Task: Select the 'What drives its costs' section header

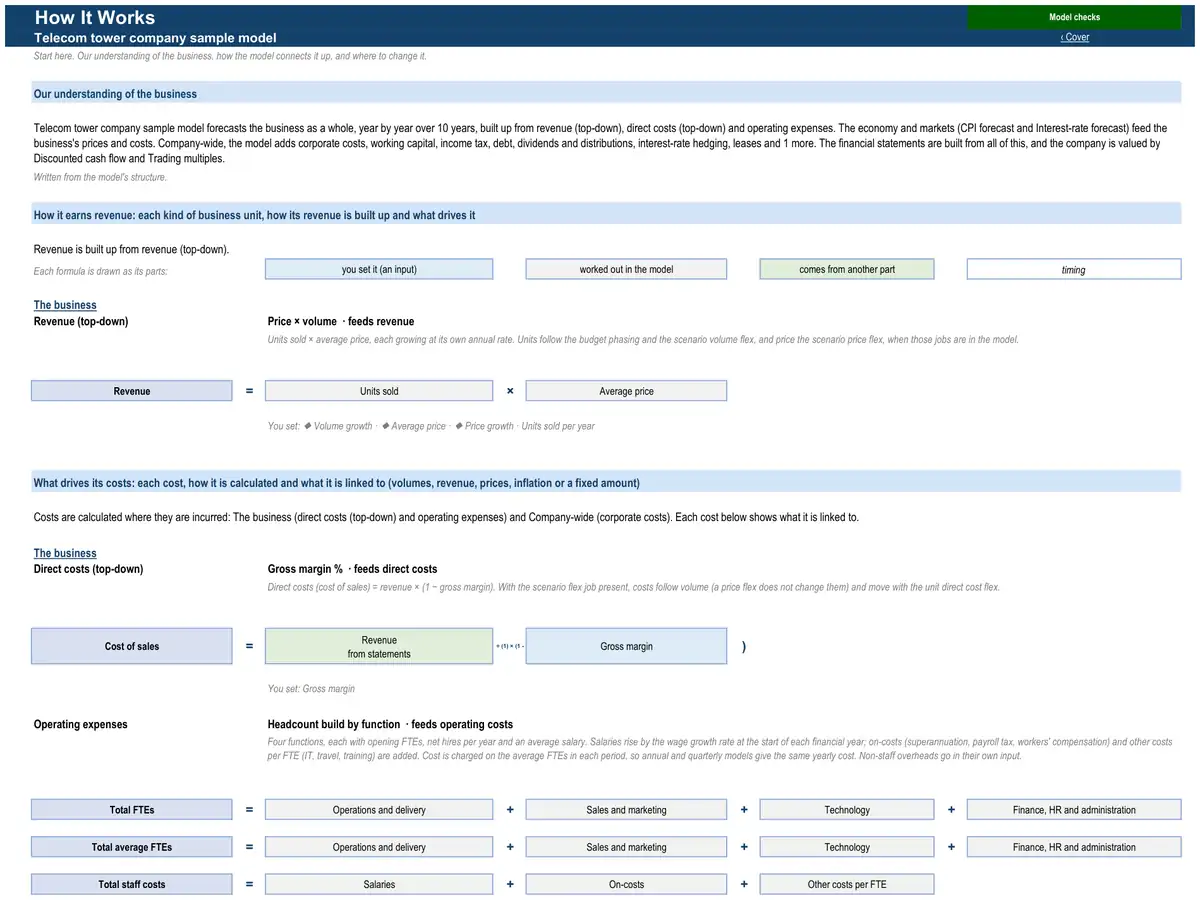Action: (606, 483)
